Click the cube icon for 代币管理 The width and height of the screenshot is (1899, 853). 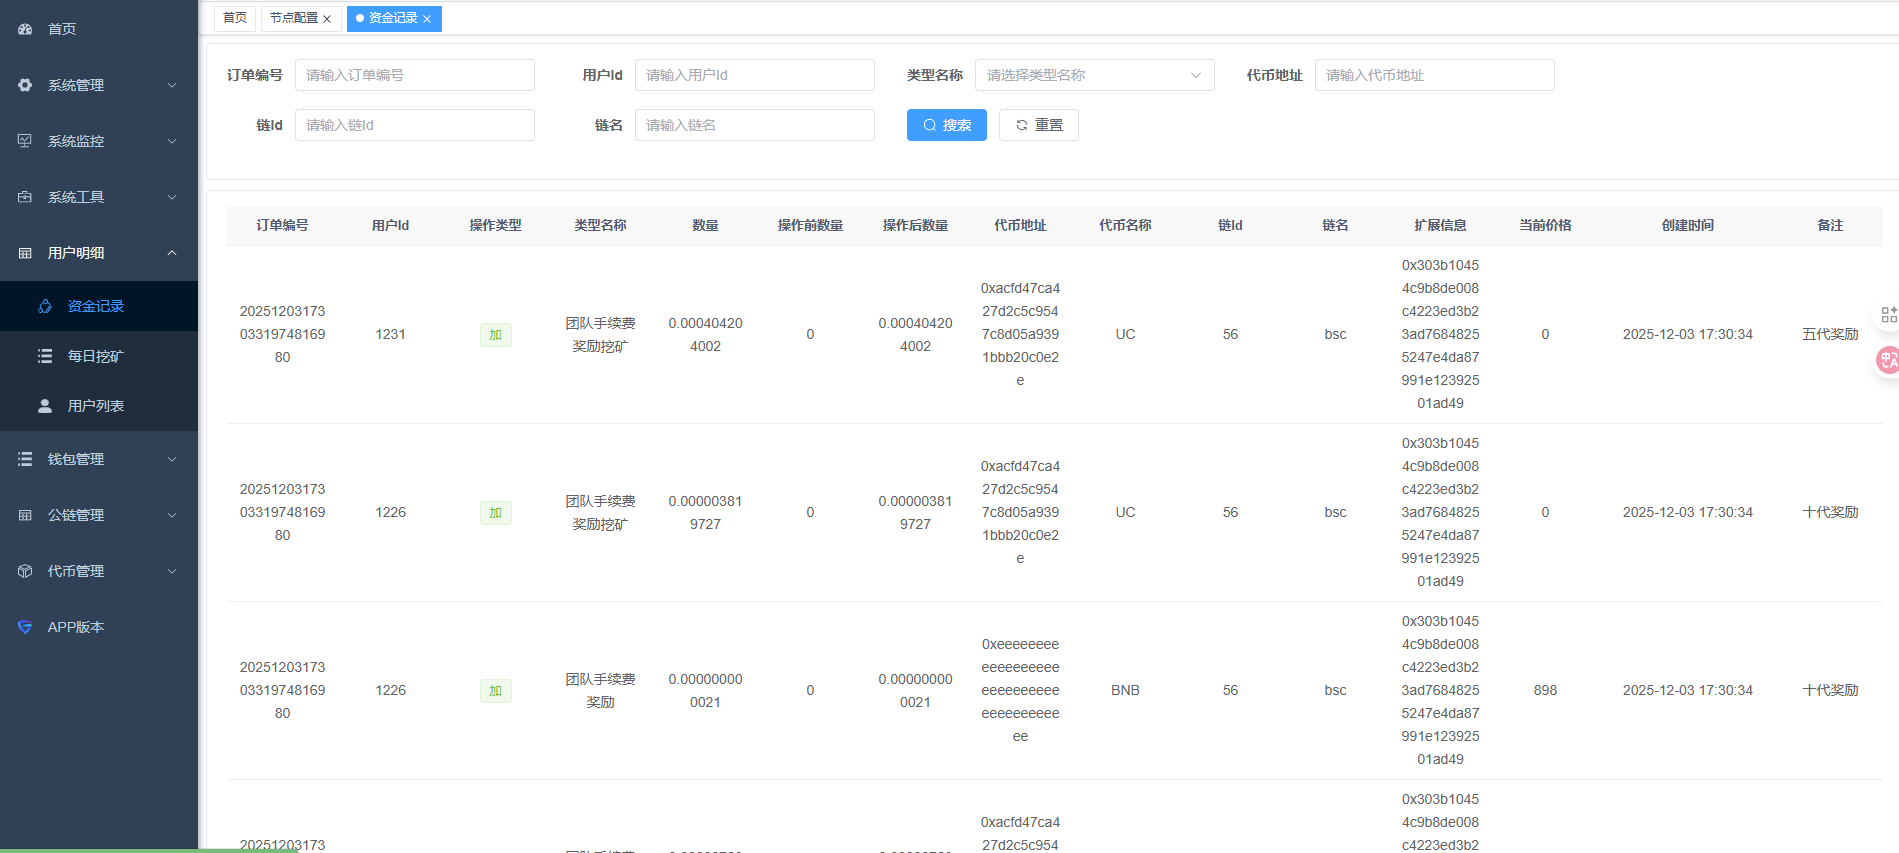25,571
